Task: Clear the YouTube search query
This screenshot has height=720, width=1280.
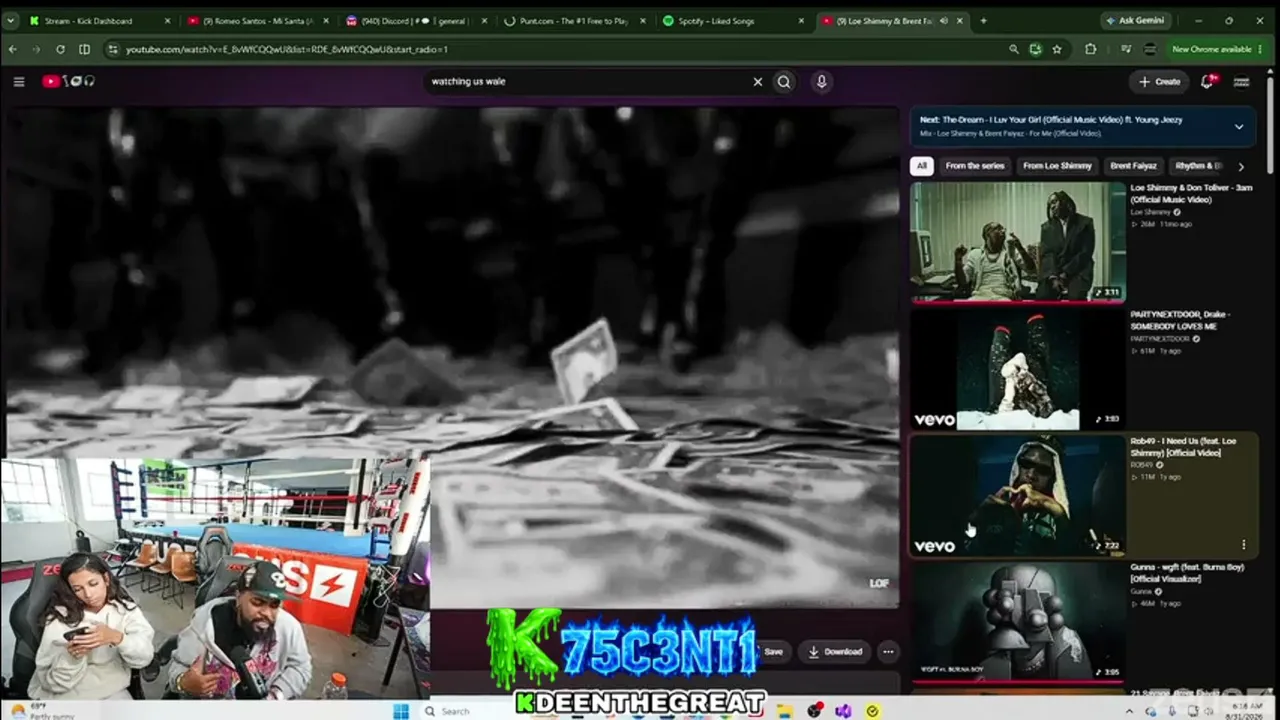Action: point(757,82)
